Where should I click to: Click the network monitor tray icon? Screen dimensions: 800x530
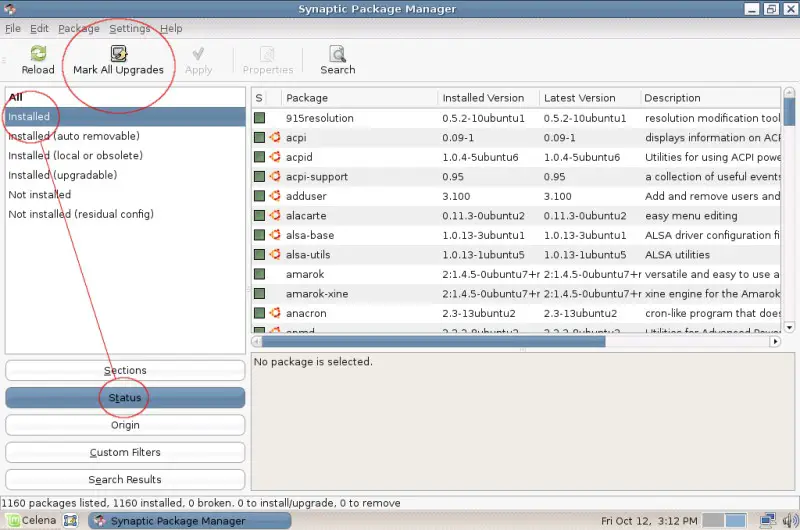click(x=768, y=520)
